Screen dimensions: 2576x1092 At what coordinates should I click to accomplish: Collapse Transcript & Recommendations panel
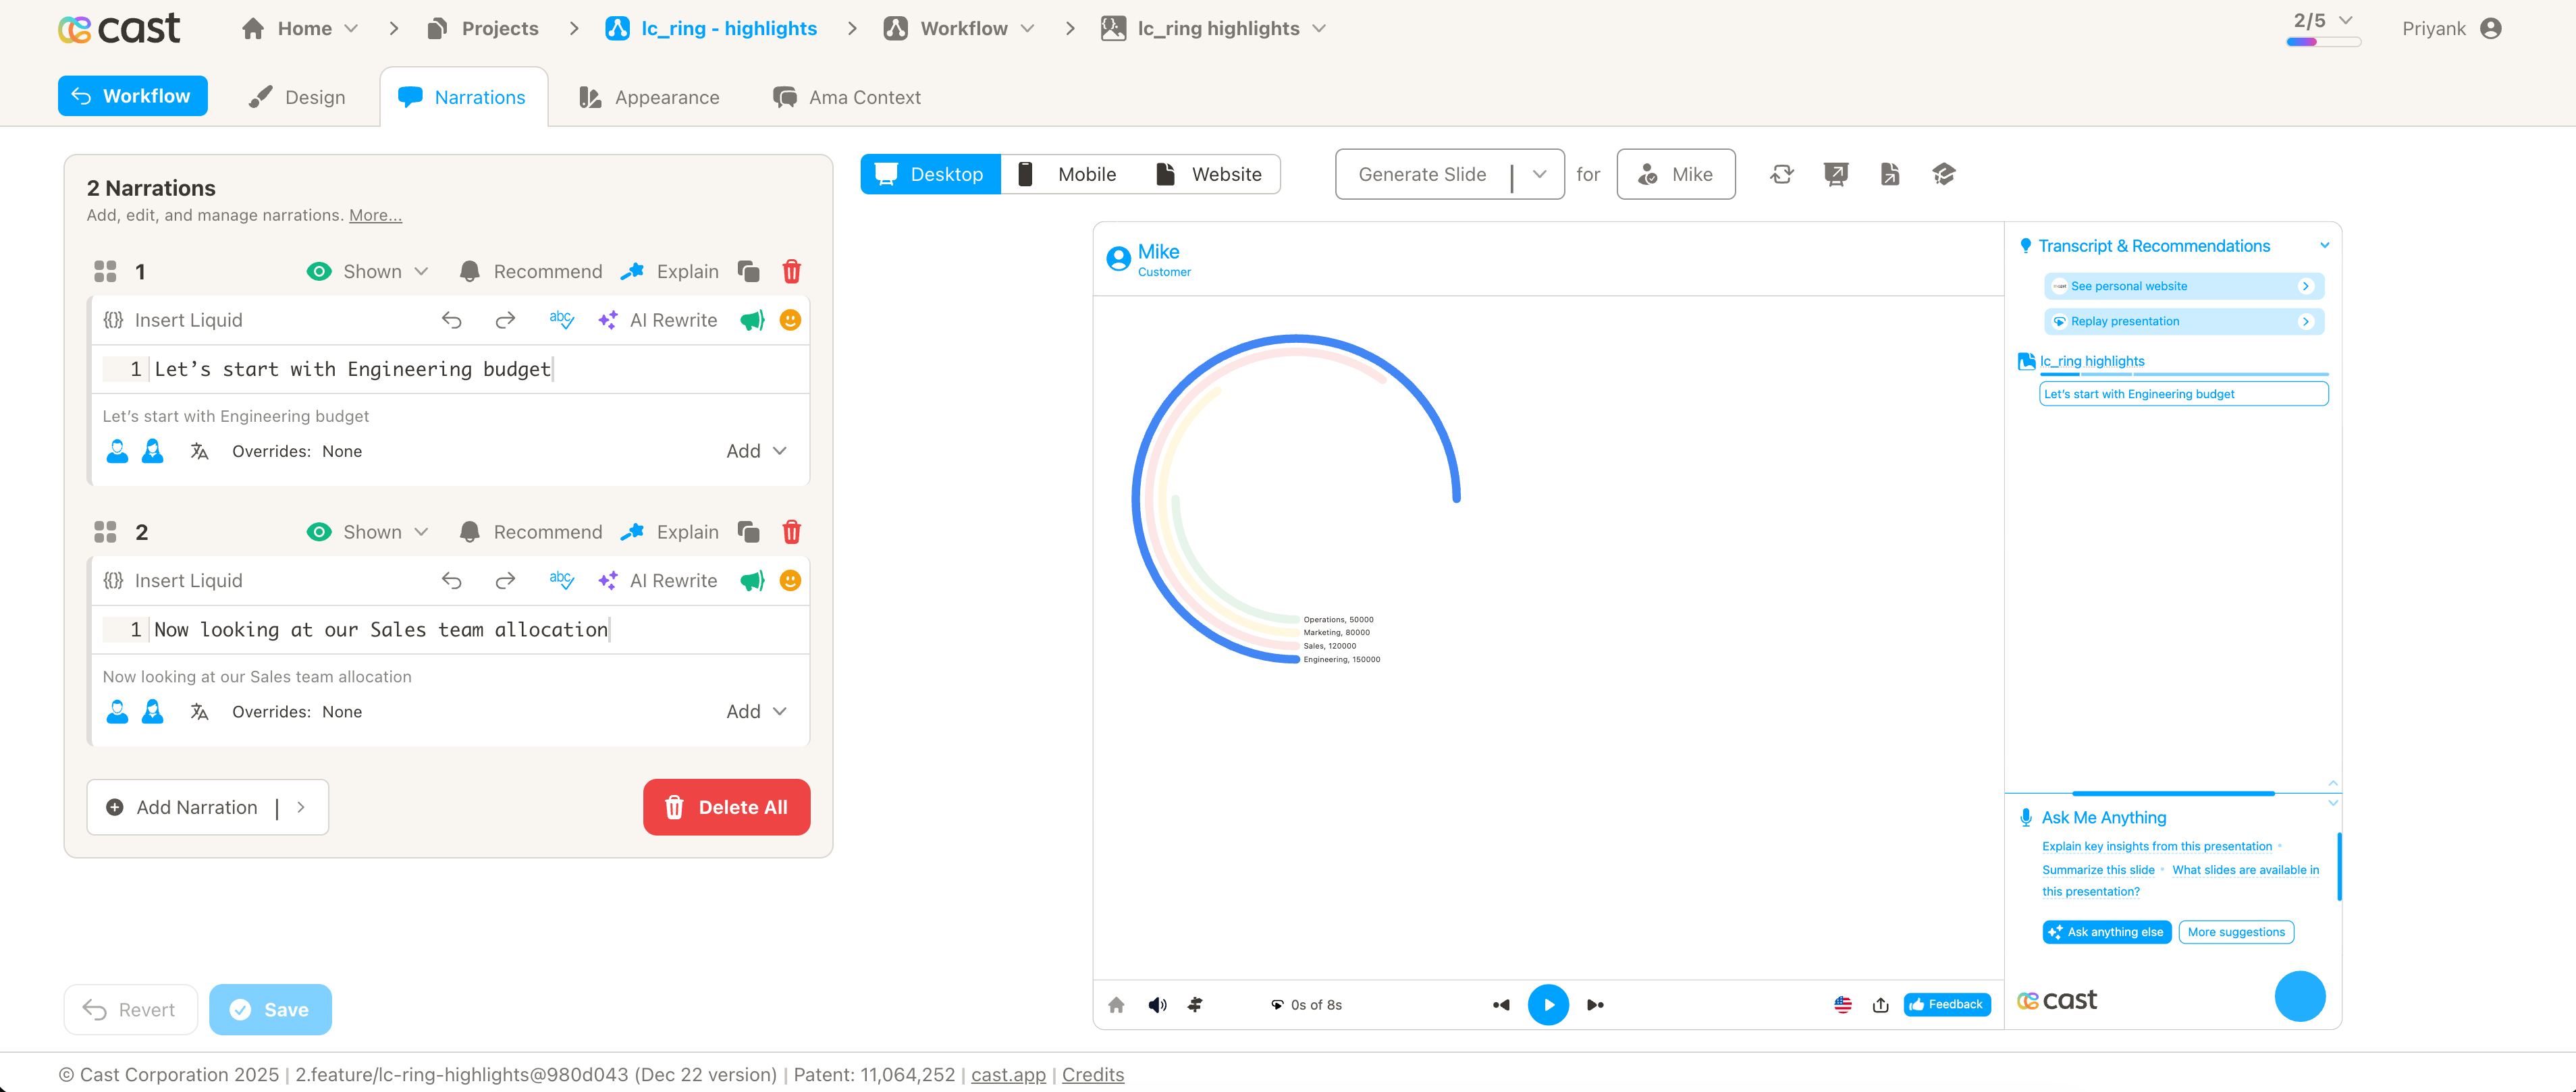click(2324, 245)
